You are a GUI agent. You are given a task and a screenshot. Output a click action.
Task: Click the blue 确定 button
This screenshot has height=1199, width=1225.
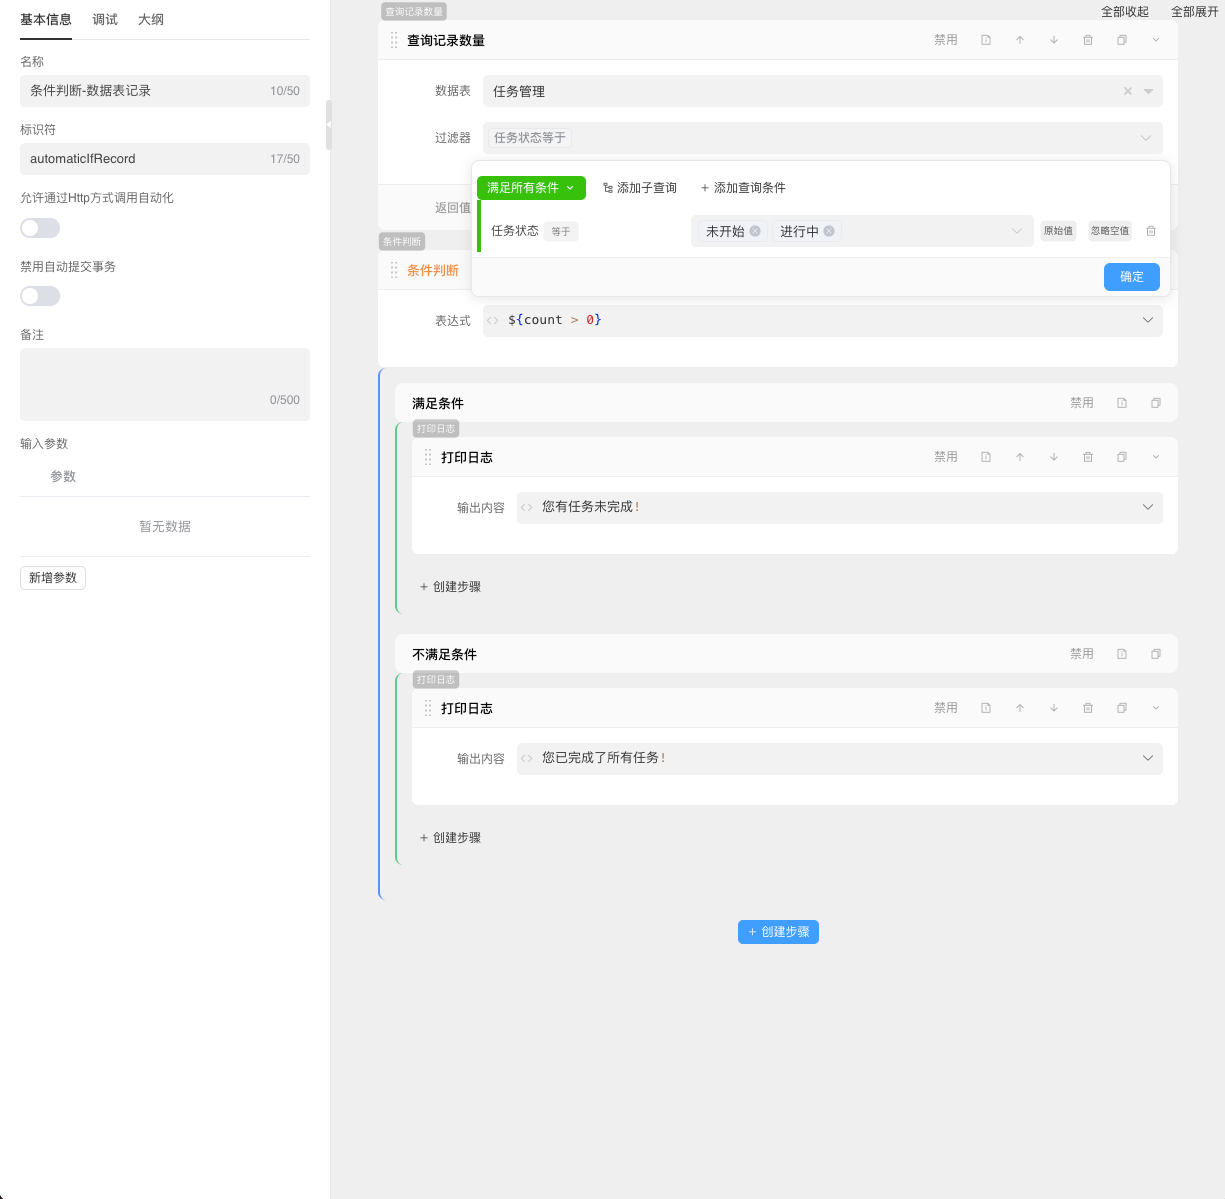[1131, 277]
